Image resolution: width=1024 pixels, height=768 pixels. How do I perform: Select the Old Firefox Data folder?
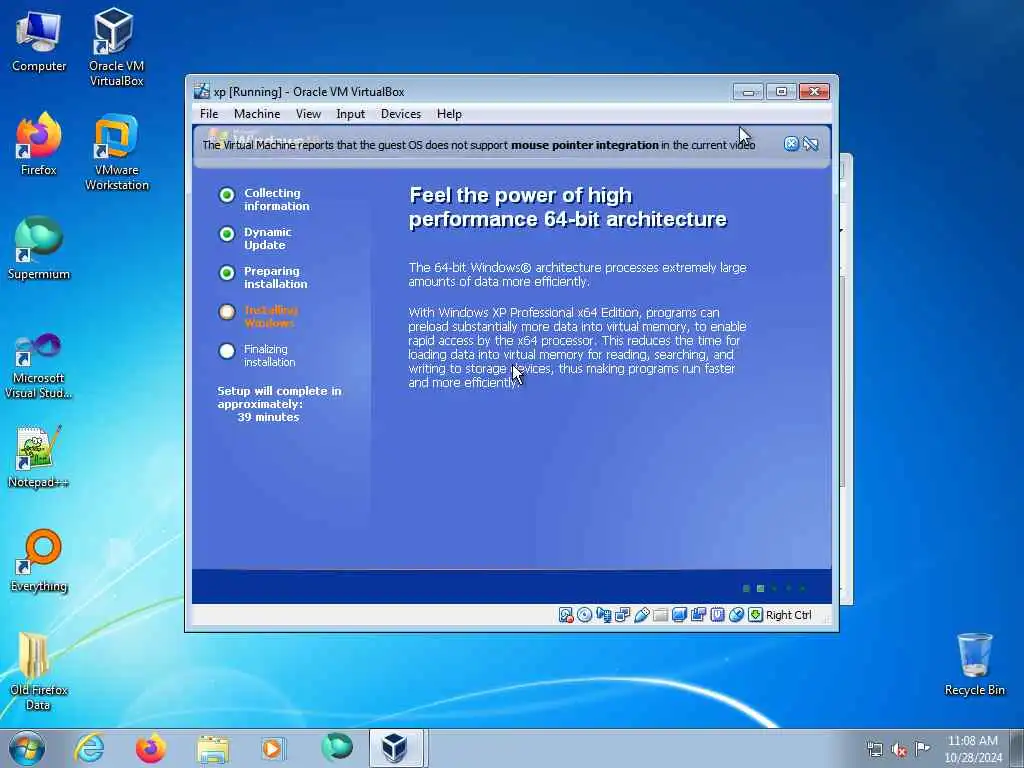38,671
